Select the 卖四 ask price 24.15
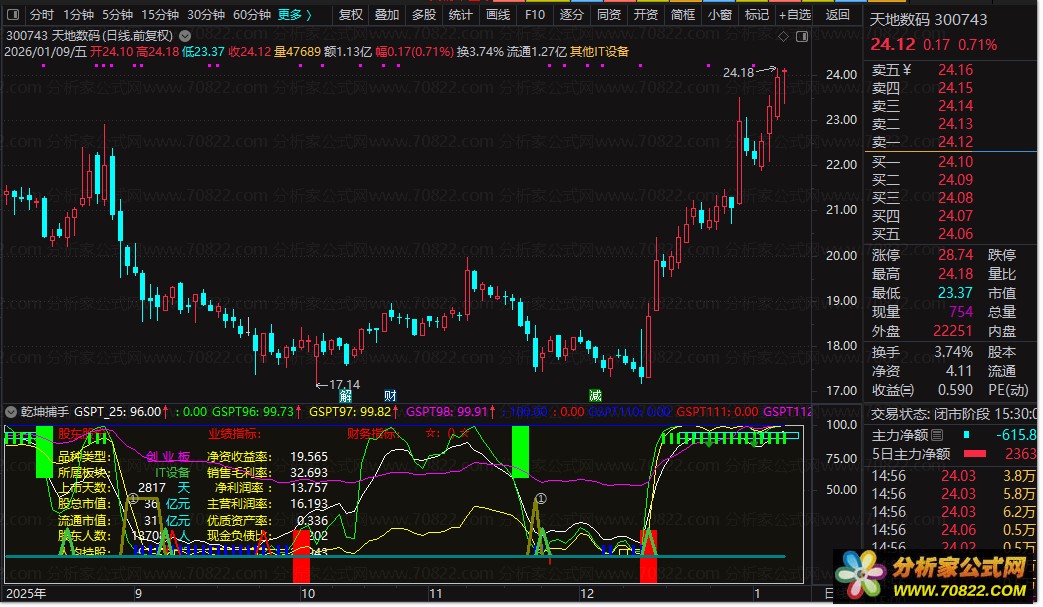The image size is (1043, 607). 955,88
